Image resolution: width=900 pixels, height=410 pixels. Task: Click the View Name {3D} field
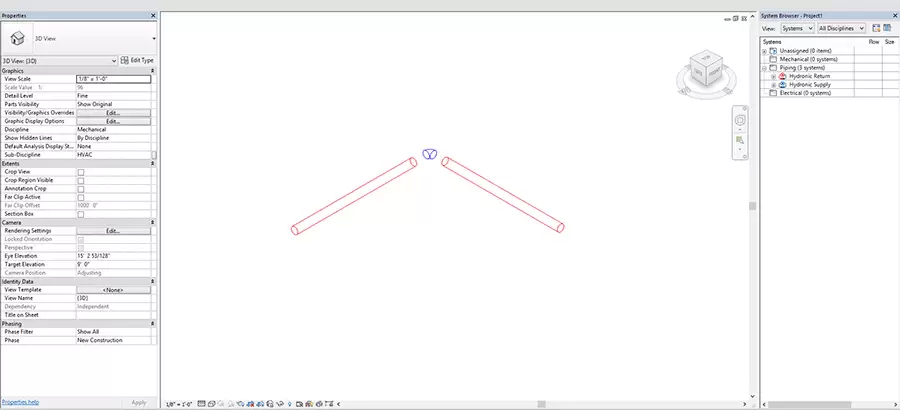(x=114, y=299)
